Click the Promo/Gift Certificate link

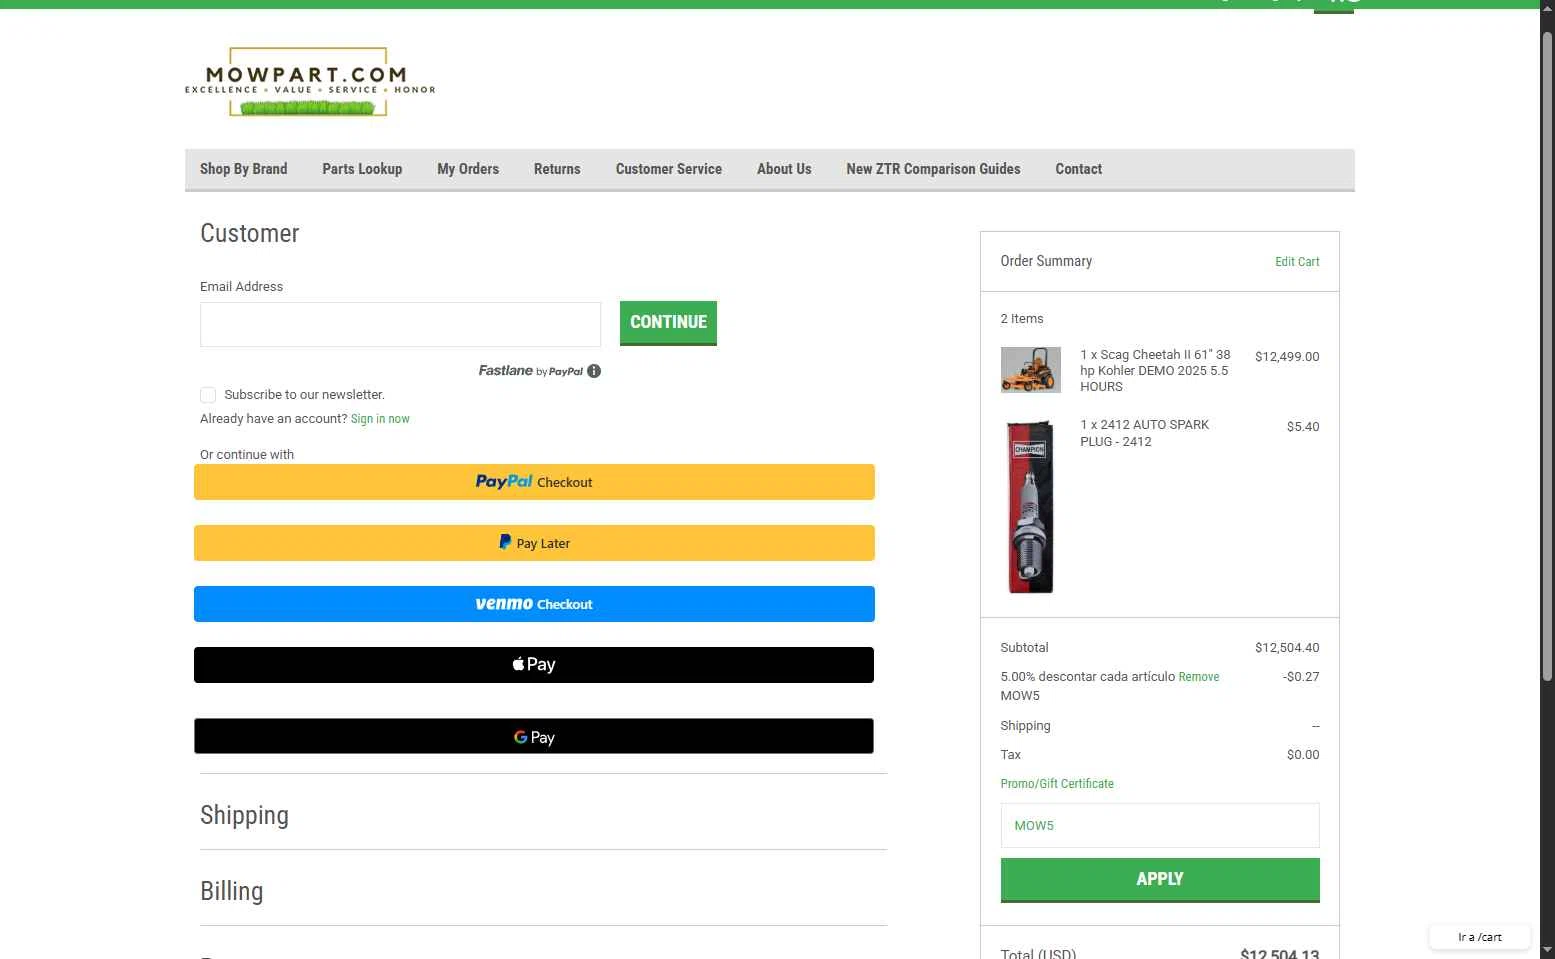1057,784
